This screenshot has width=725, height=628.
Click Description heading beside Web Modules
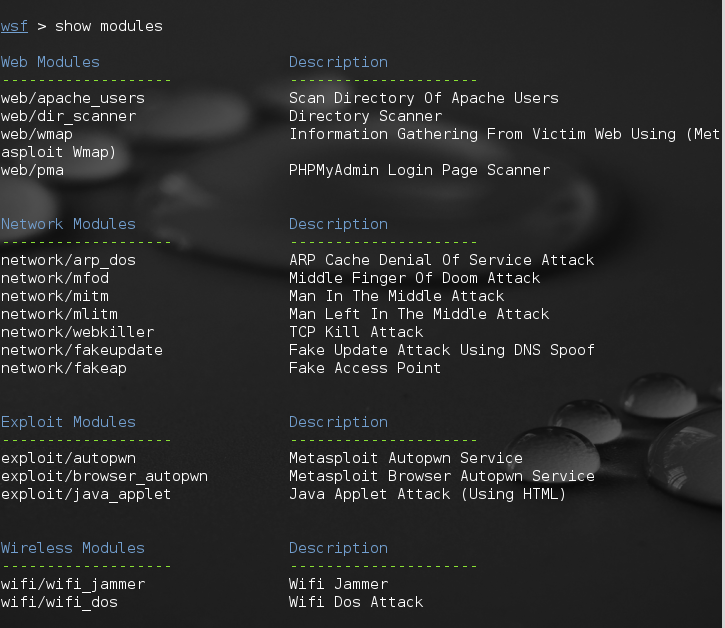click(338, 62)
